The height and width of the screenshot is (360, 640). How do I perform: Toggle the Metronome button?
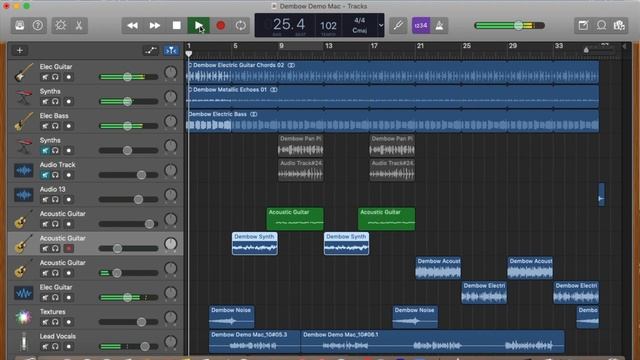[440, 25]
